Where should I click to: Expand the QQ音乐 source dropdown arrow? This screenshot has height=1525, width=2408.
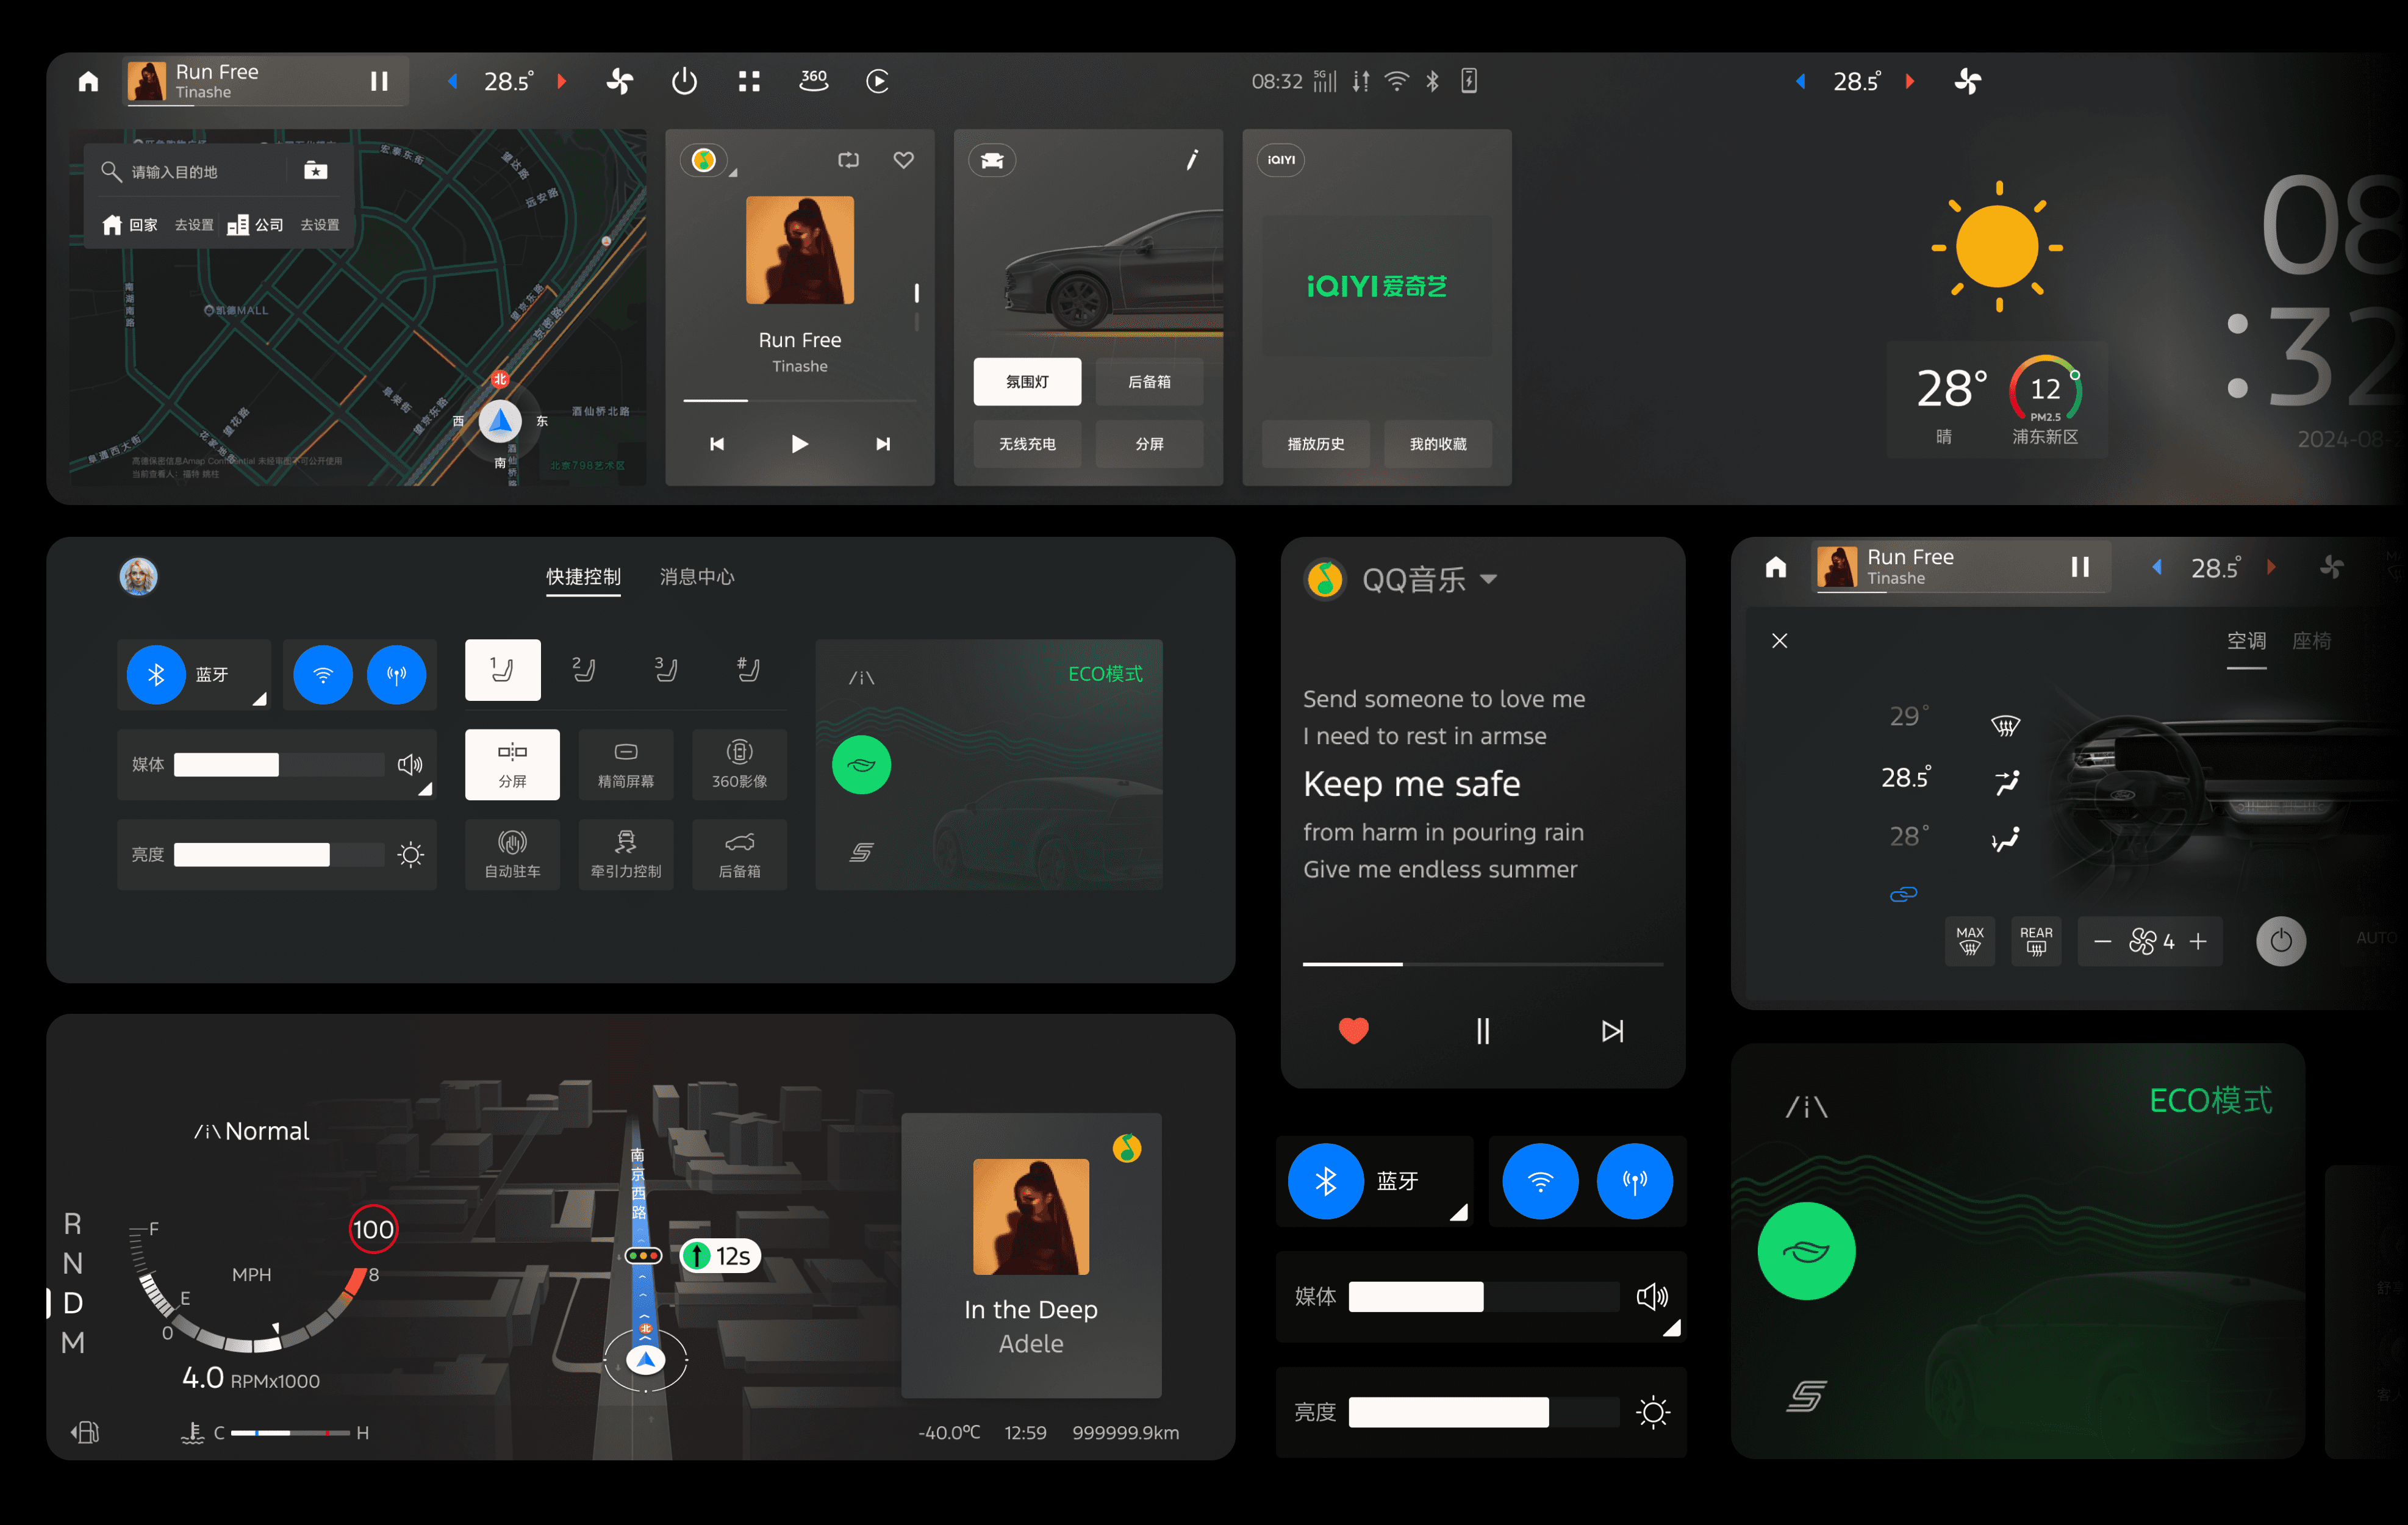(1488, 579)
